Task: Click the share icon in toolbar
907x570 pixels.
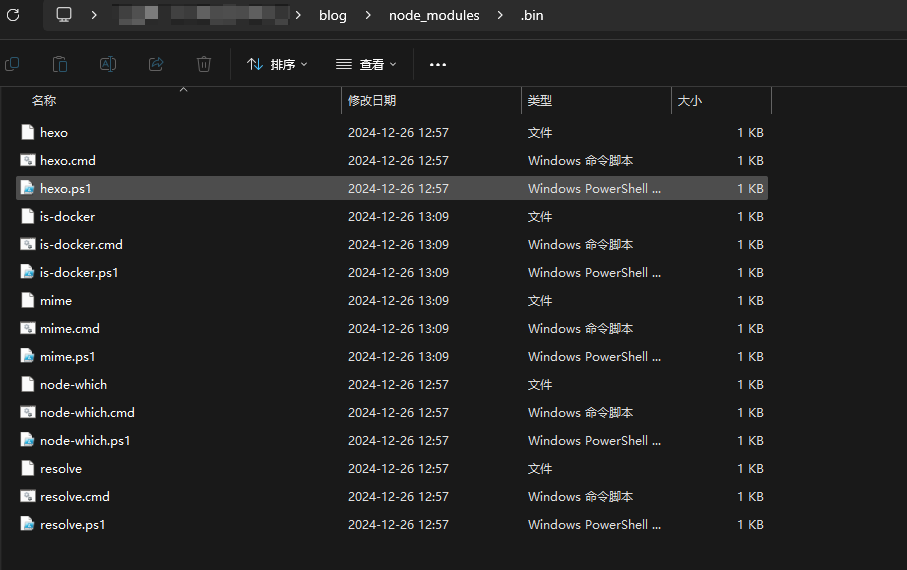Action: point(156,64)
